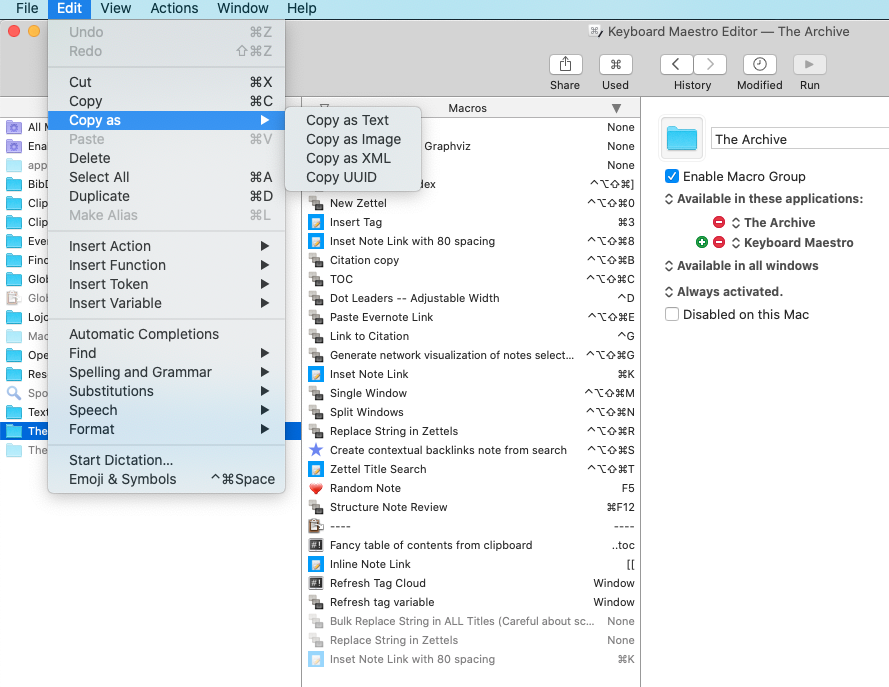Open Emoji & Symbols from the Edit menu

coord(166,480)
